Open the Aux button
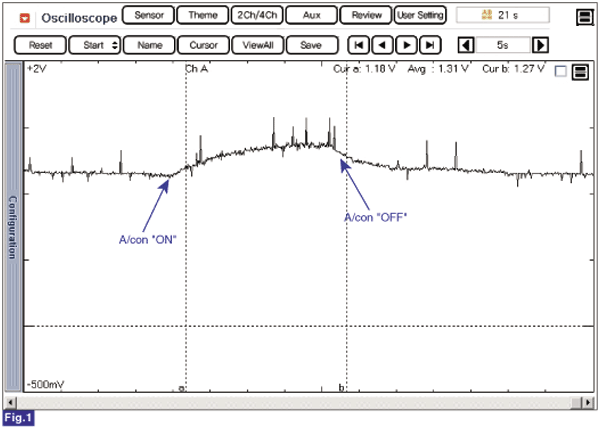The width and height of the screenshot is (600, 427). click(311, 15)
